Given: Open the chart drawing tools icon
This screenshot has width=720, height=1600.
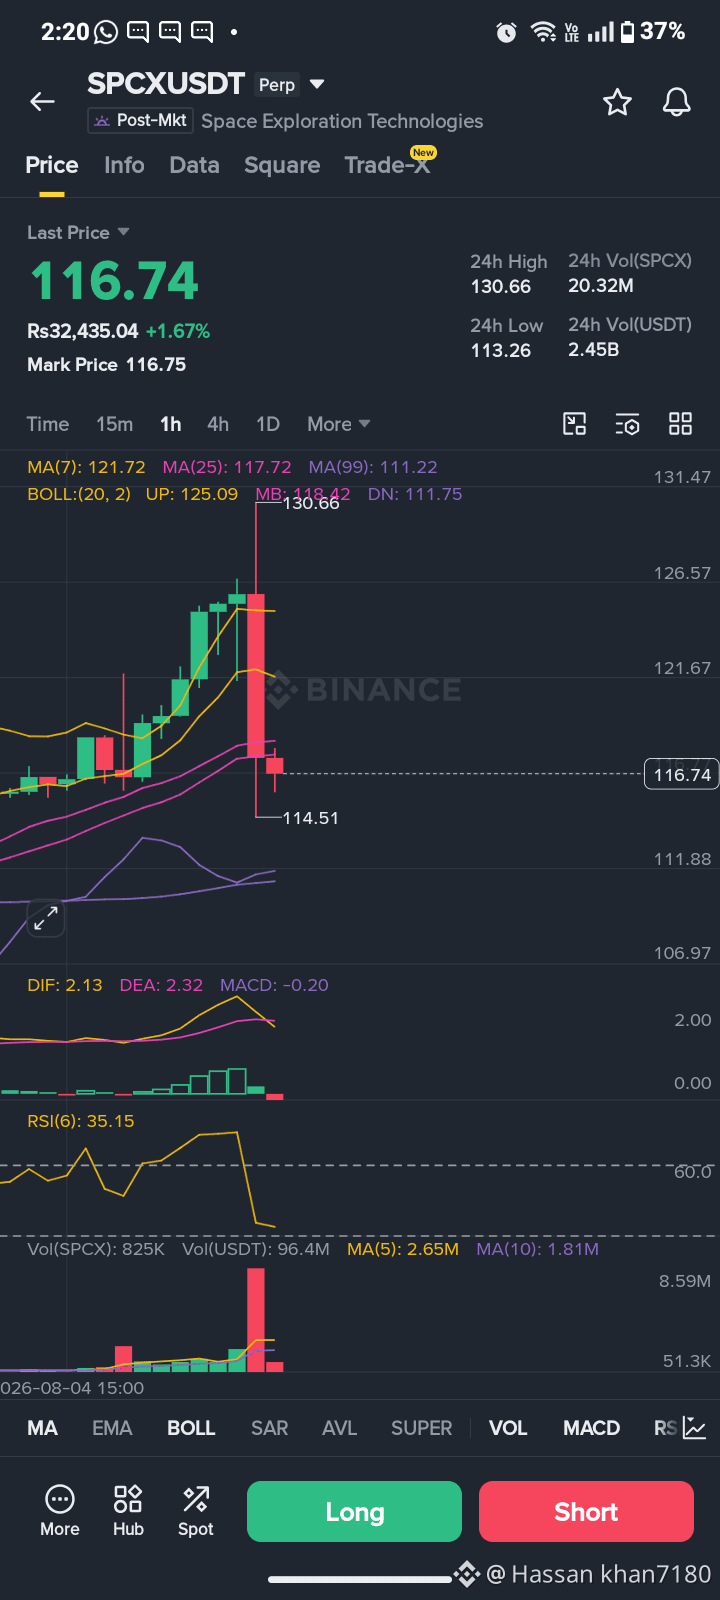Looking at the screenshot, I should point(575,424).
